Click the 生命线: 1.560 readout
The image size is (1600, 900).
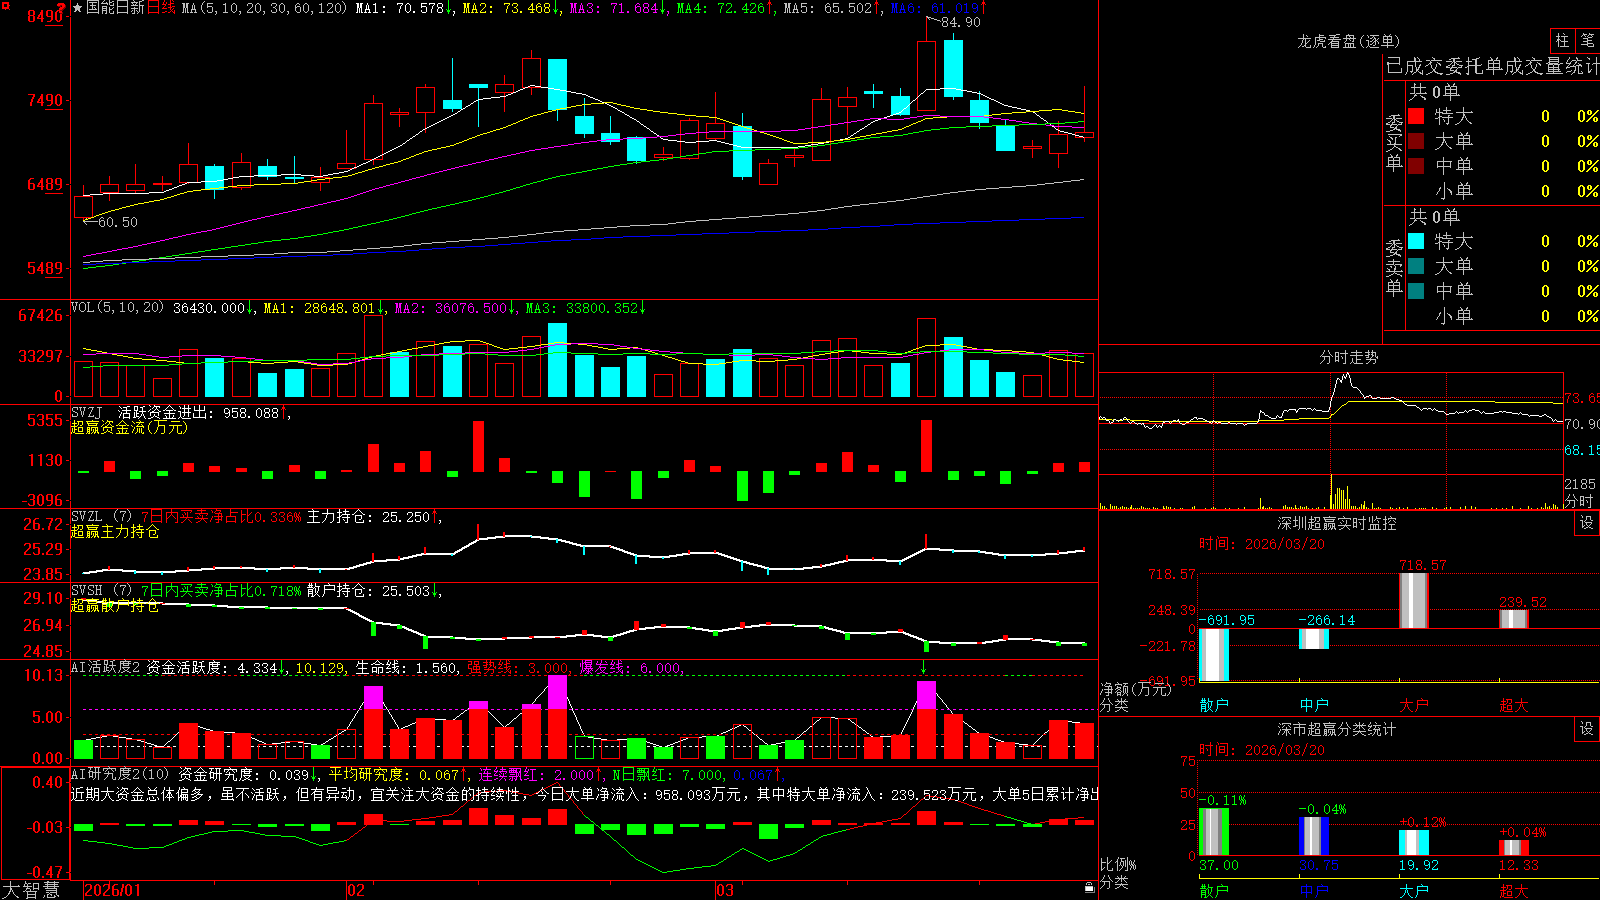click(x=407, y=668)
